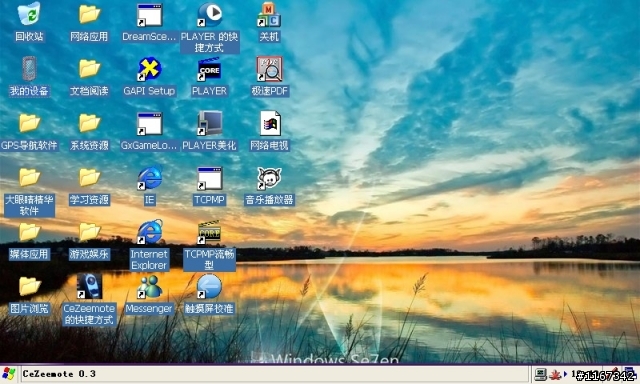640x384 pixels.
Task: Click the computer network tray icon
Action: [x=540, y=374]
